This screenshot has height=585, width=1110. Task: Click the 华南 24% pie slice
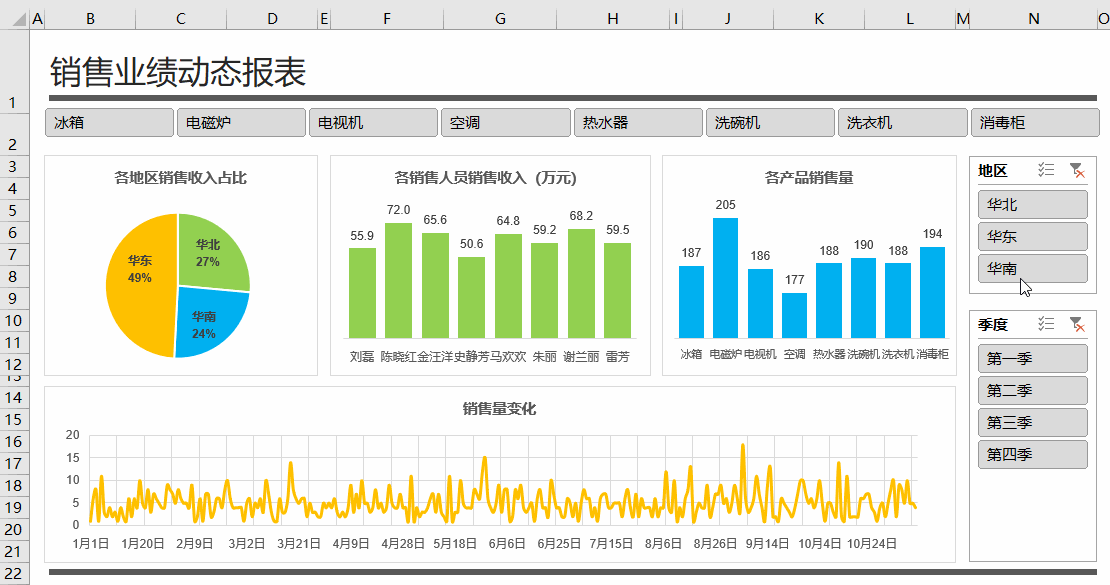pos(211,322)
